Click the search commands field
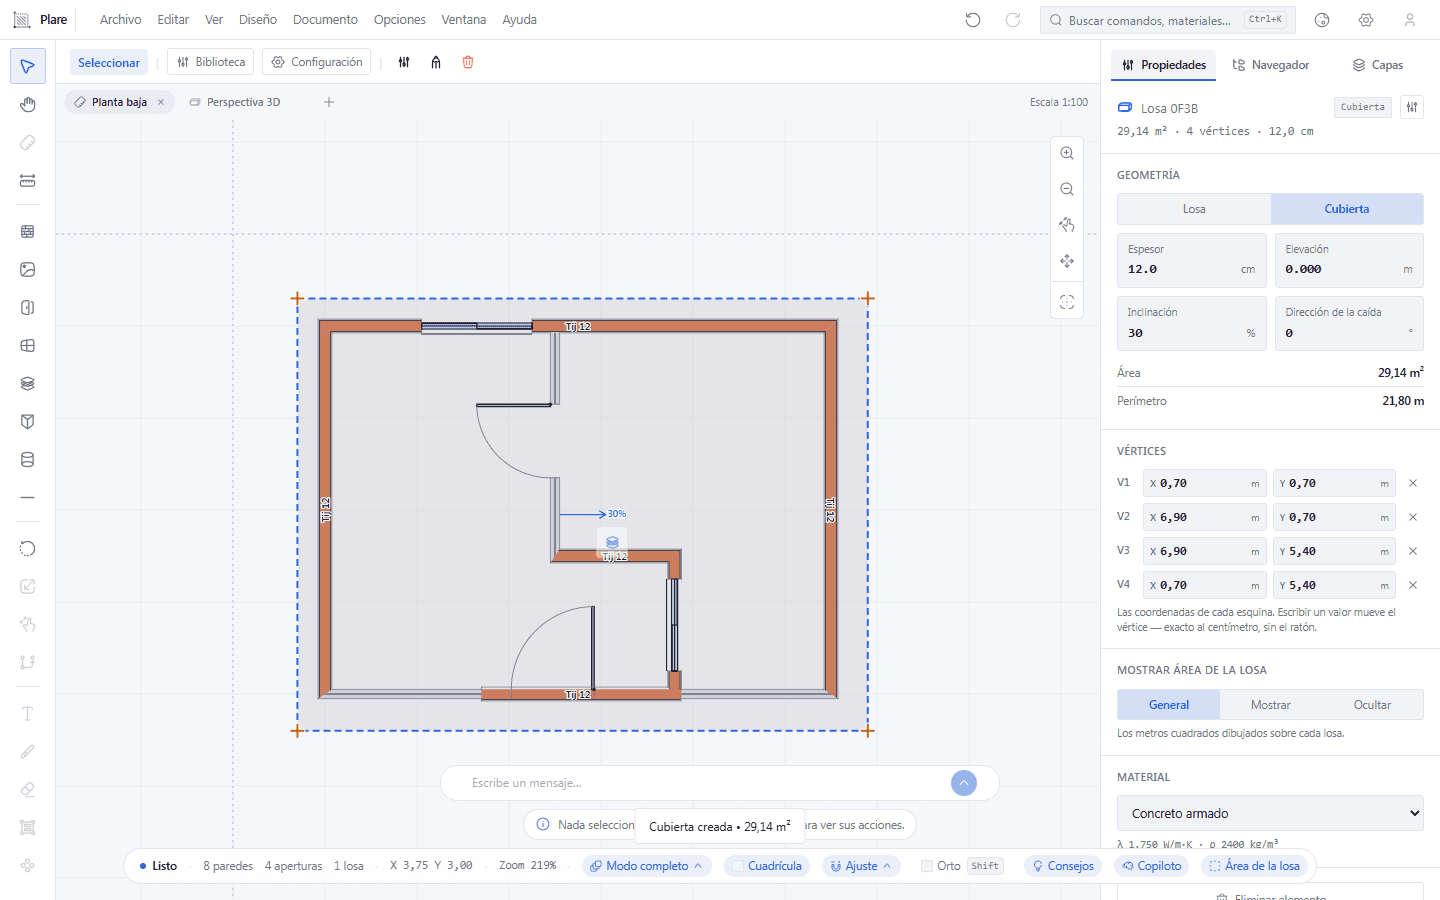The image size is (1440, 900). [x=1168, y=20]
